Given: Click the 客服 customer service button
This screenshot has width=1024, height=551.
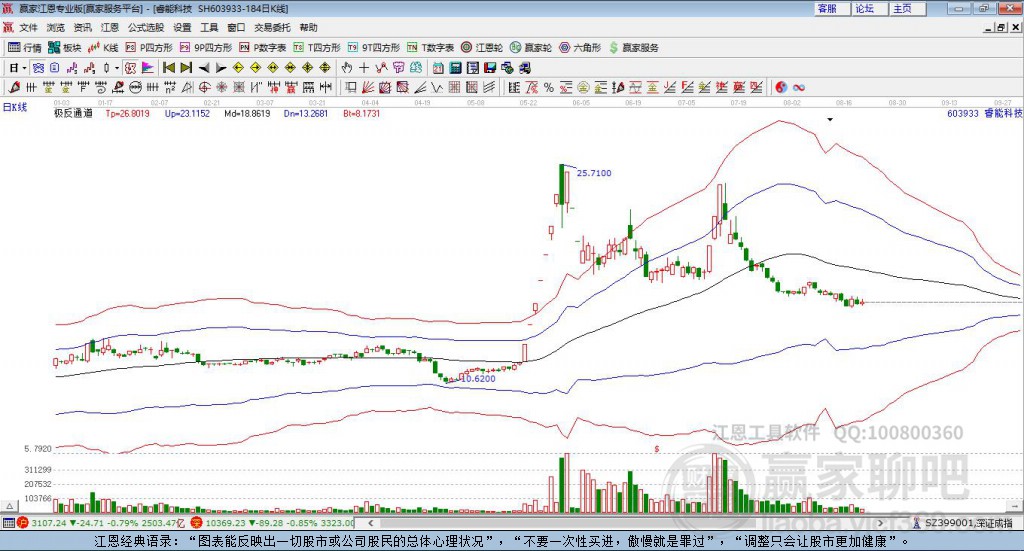Looking at the screenshot, I should point(832,8).
